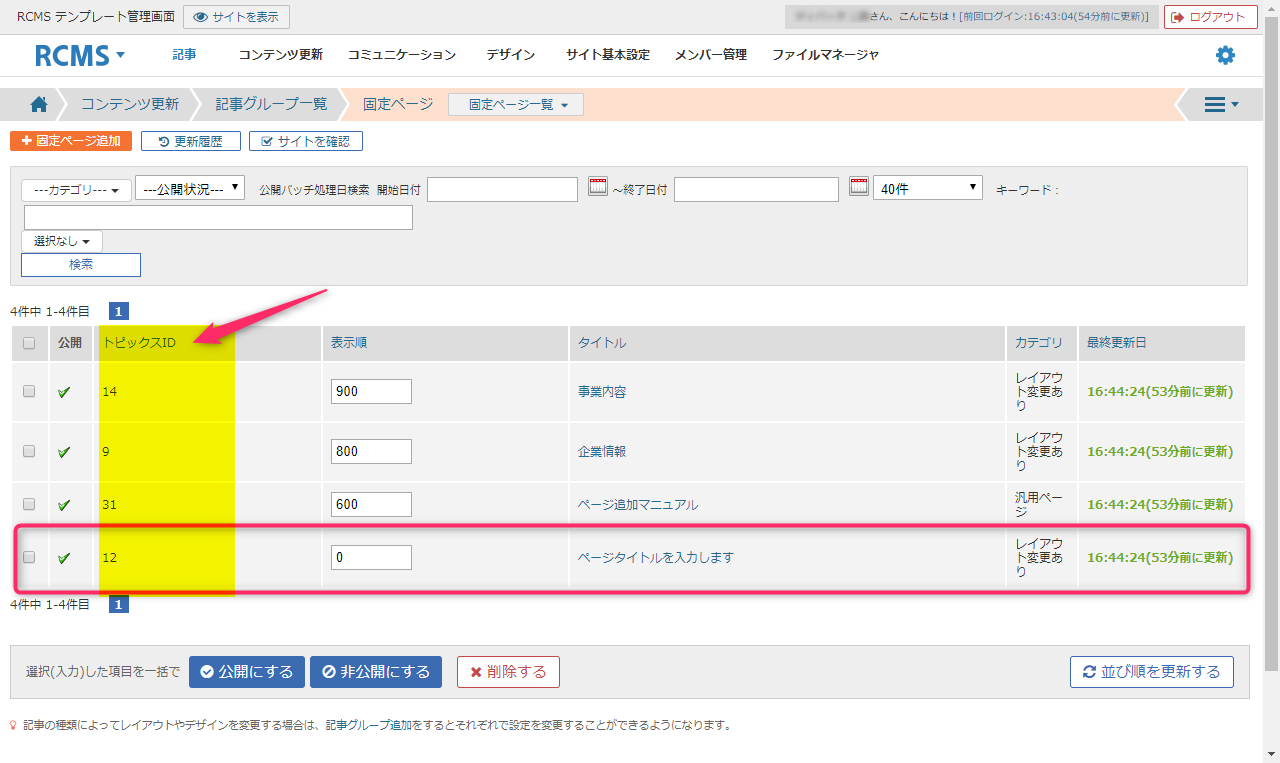Click green publish checkmark for topic 31
The image size is (1280, 763).
[64, 505]
